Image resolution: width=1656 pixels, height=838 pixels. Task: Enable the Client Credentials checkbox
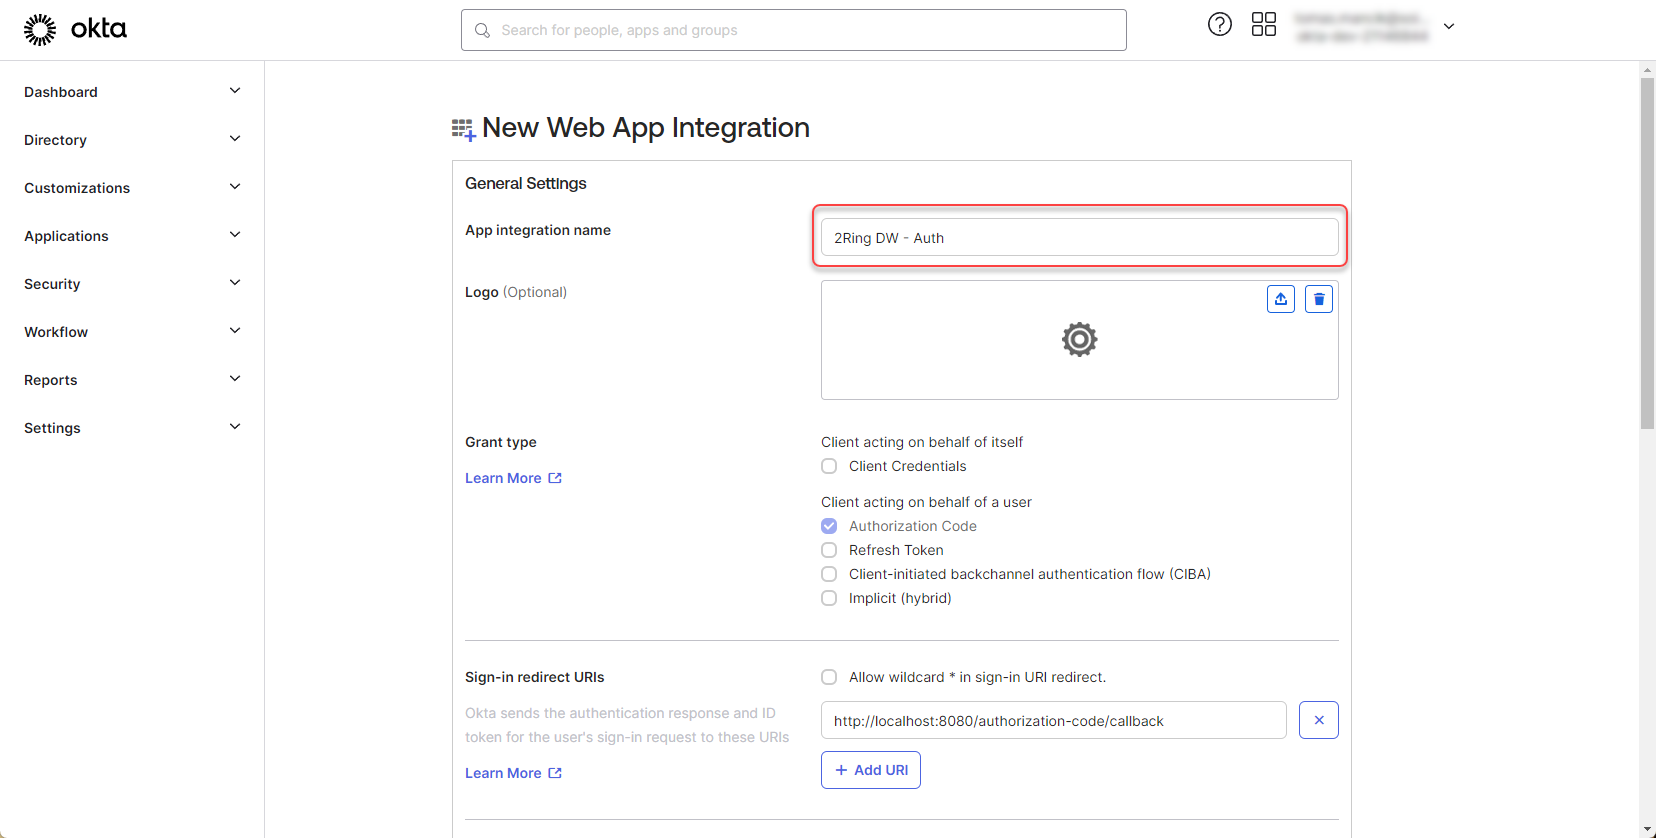(829, 466)
